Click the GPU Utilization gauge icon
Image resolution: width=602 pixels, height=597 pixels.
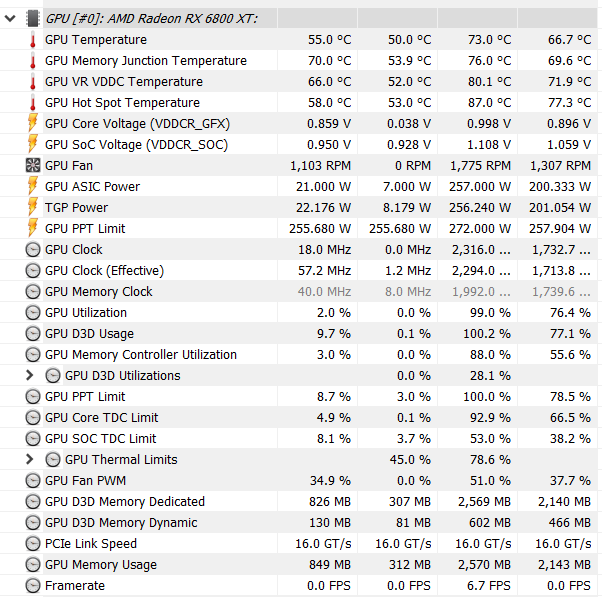[33, 313]
